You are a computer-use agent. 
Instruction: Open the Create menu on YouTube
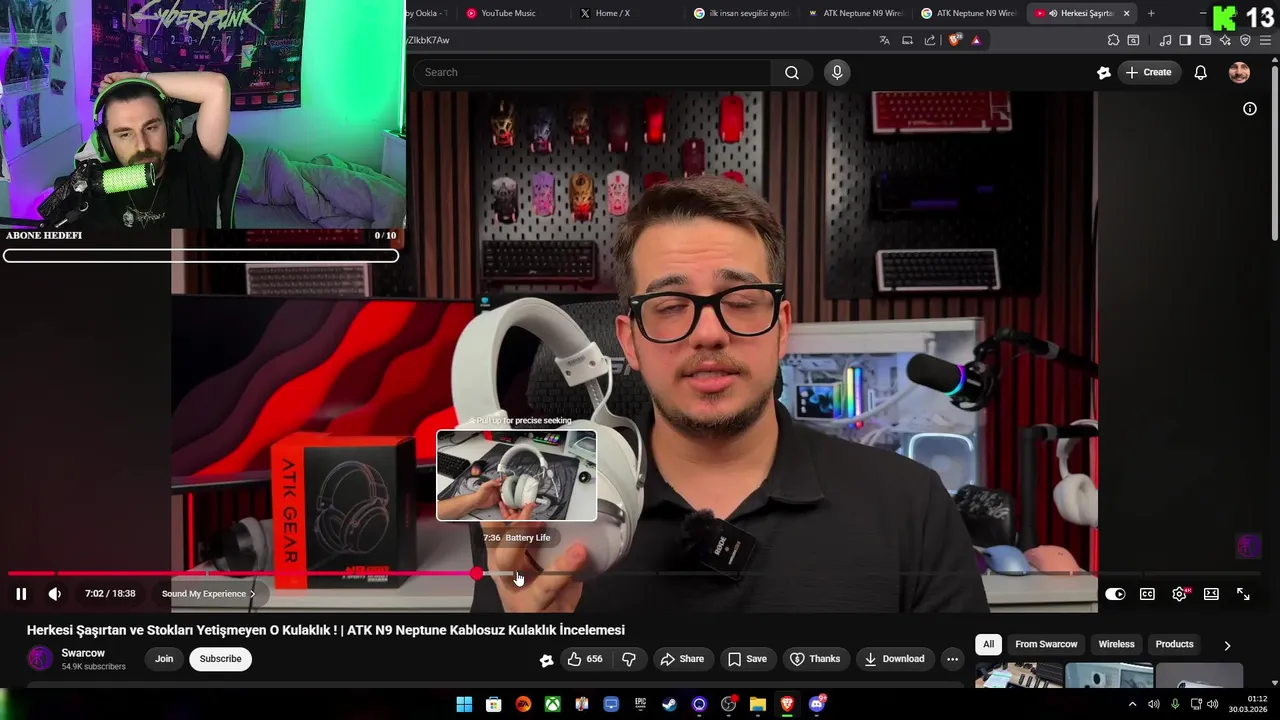1148,72
